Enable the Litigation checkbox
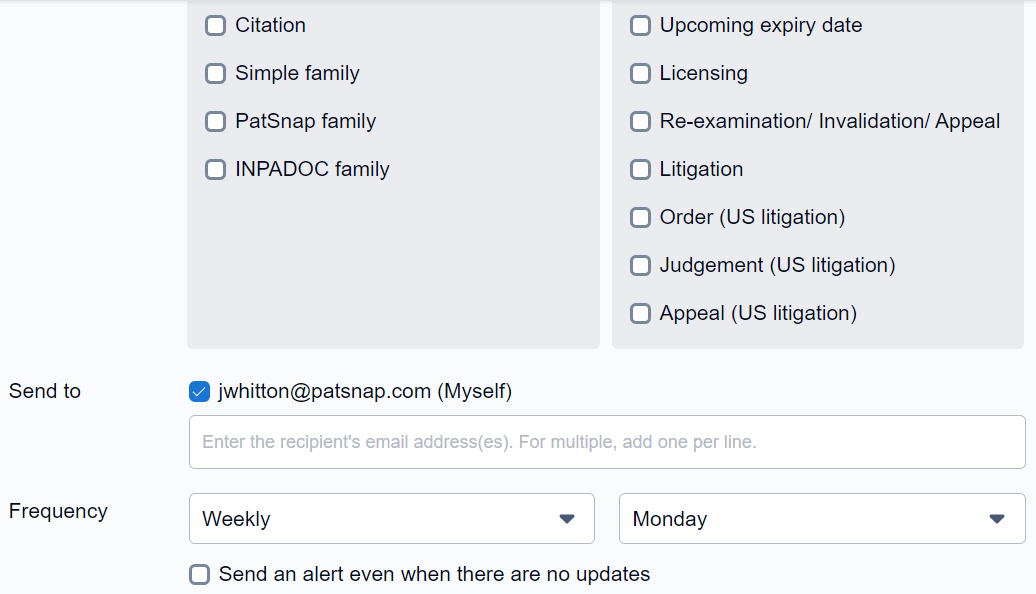The height and width of the screenshot is (594, 1036). click(x=640, y=170)
